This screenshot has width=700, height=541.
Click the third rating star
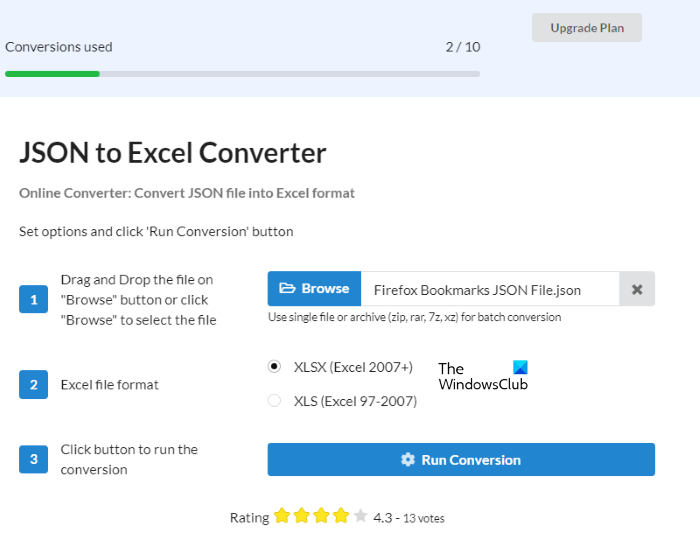[x=321, y=516]
